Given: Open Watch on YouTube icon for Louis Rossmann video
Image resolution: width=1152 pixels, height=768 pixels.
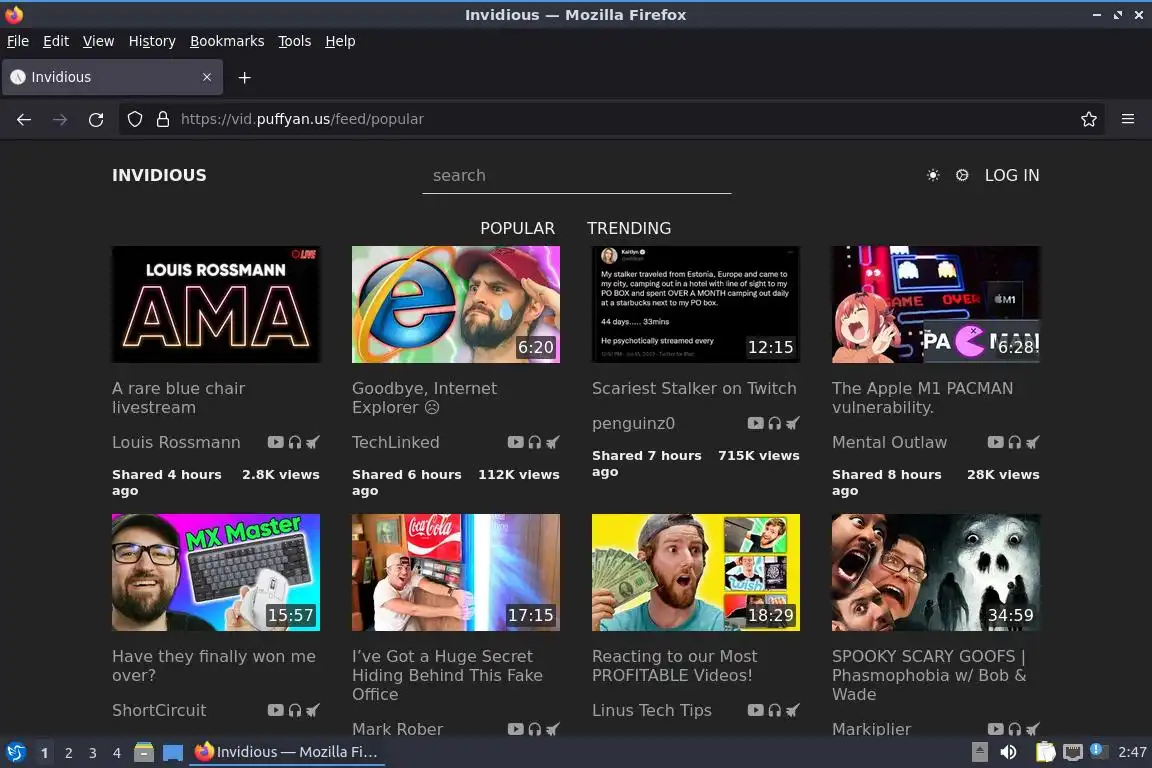Looking at the screenshot, I should pyautogui.click(x=276, y=442).
